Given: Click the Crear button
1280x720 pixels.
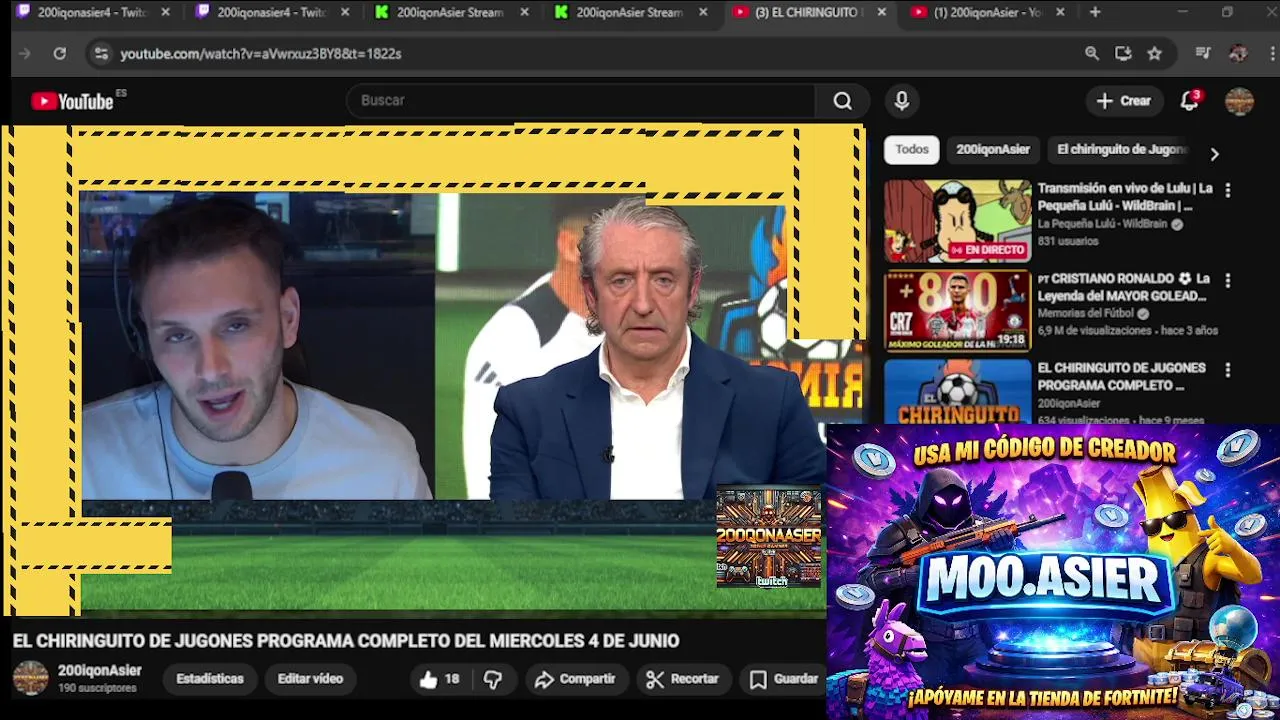Looking at the screenshot, I should 1124,101.
